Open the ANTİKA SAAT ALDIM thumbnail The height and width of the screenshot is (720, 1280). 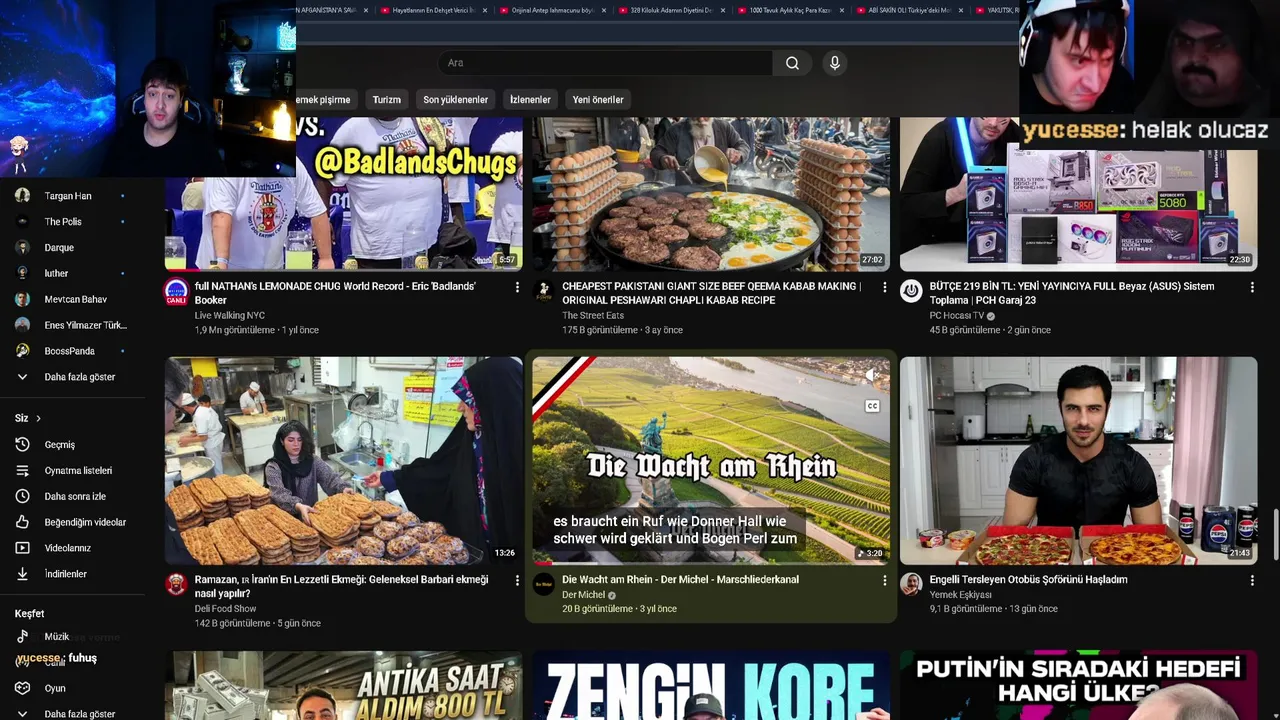pyautogui.click(x=343, y=685)
